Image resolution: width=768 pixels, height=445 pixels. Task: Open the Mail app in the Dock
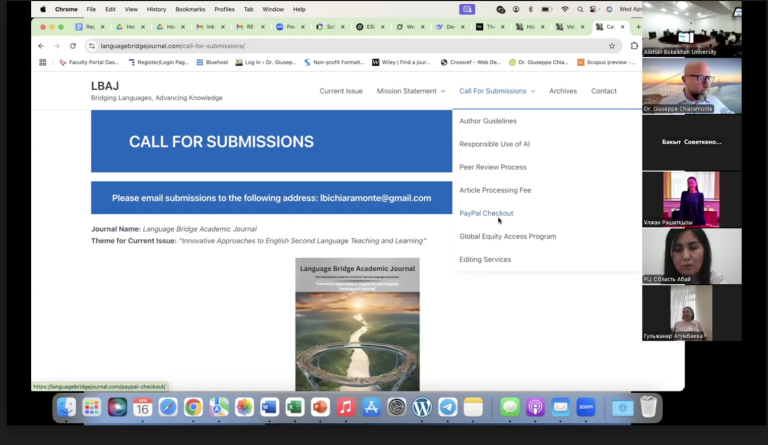pos(561,407)
